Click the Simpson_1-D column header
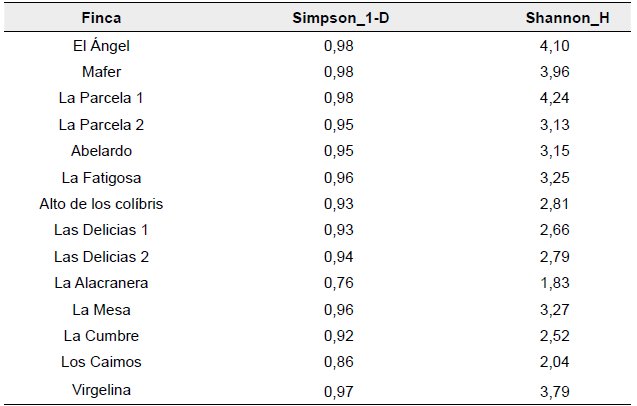Screen dimensions: 637x406 339,19
